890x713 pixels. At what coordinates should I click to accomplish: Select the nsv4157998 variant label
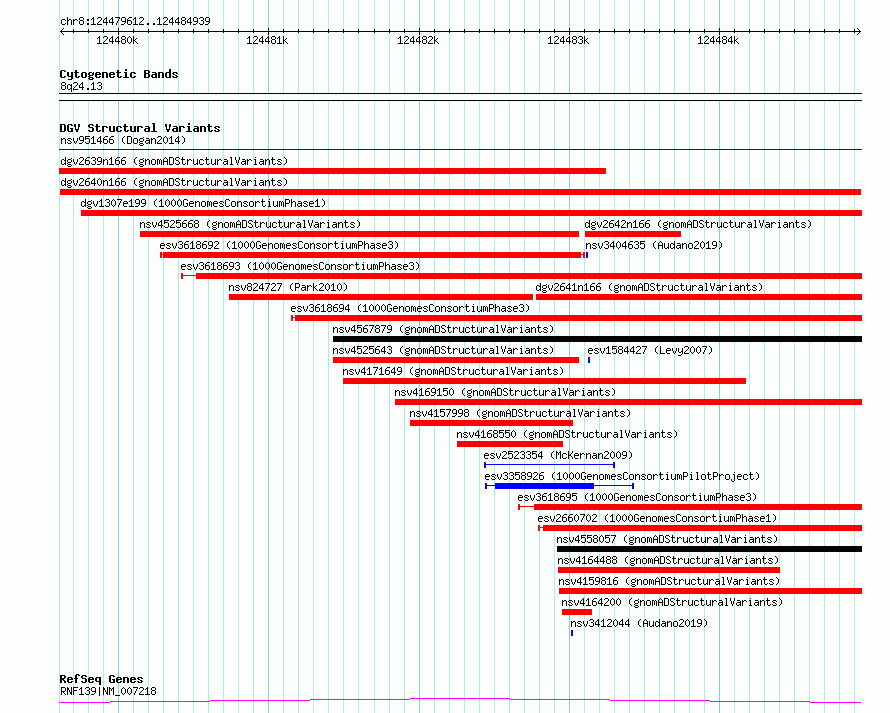pos(520,413)
